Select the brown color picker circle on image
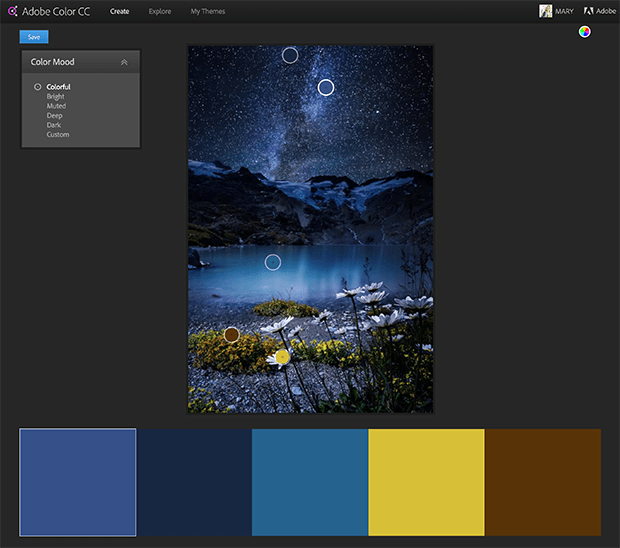The width and height of the screenshot is (620, 548). click(x=232, y=334)
